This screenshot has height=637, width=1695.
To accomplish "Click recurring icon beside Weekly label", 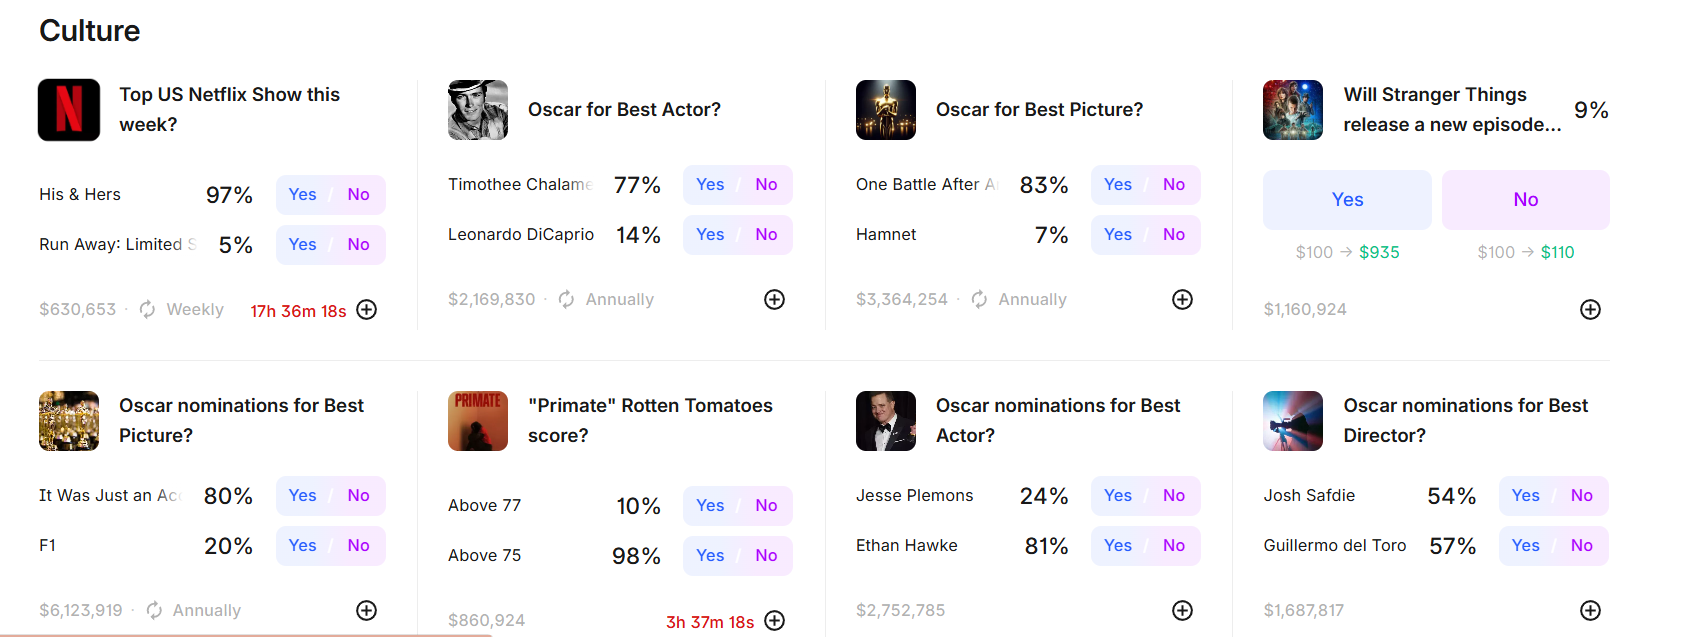I will point(147,310).
